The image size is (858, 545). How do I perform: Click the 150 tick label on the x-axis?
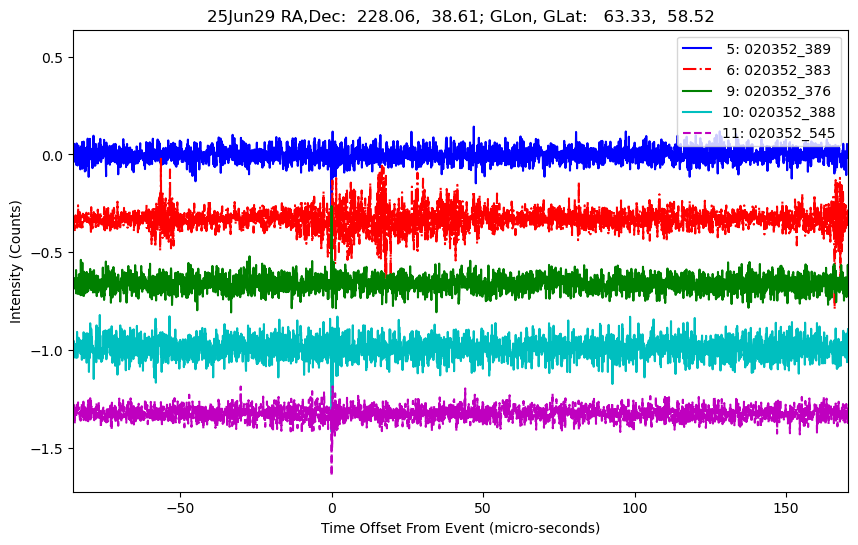click(x=786, y=508)
